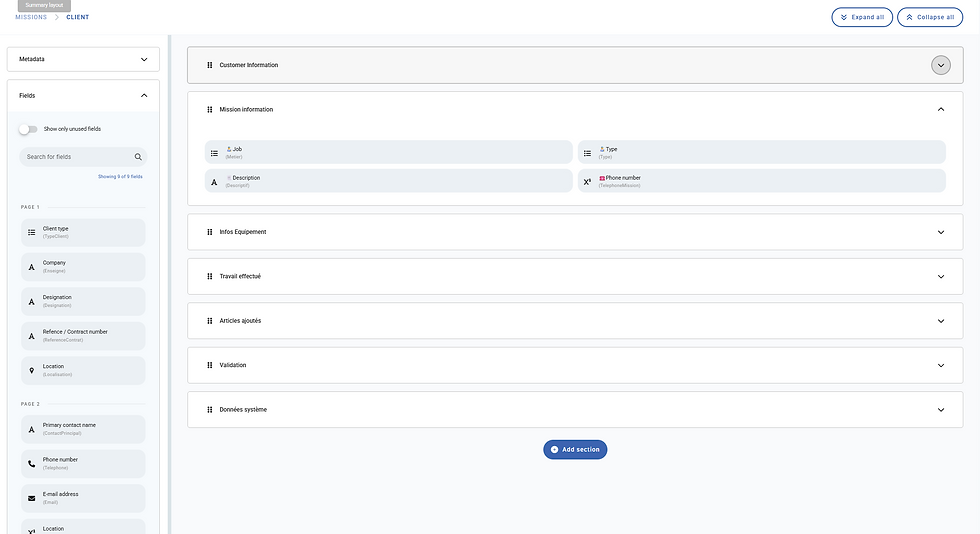
Task: Click 'Refence / Contract number' label
Action: click(75, 332)
